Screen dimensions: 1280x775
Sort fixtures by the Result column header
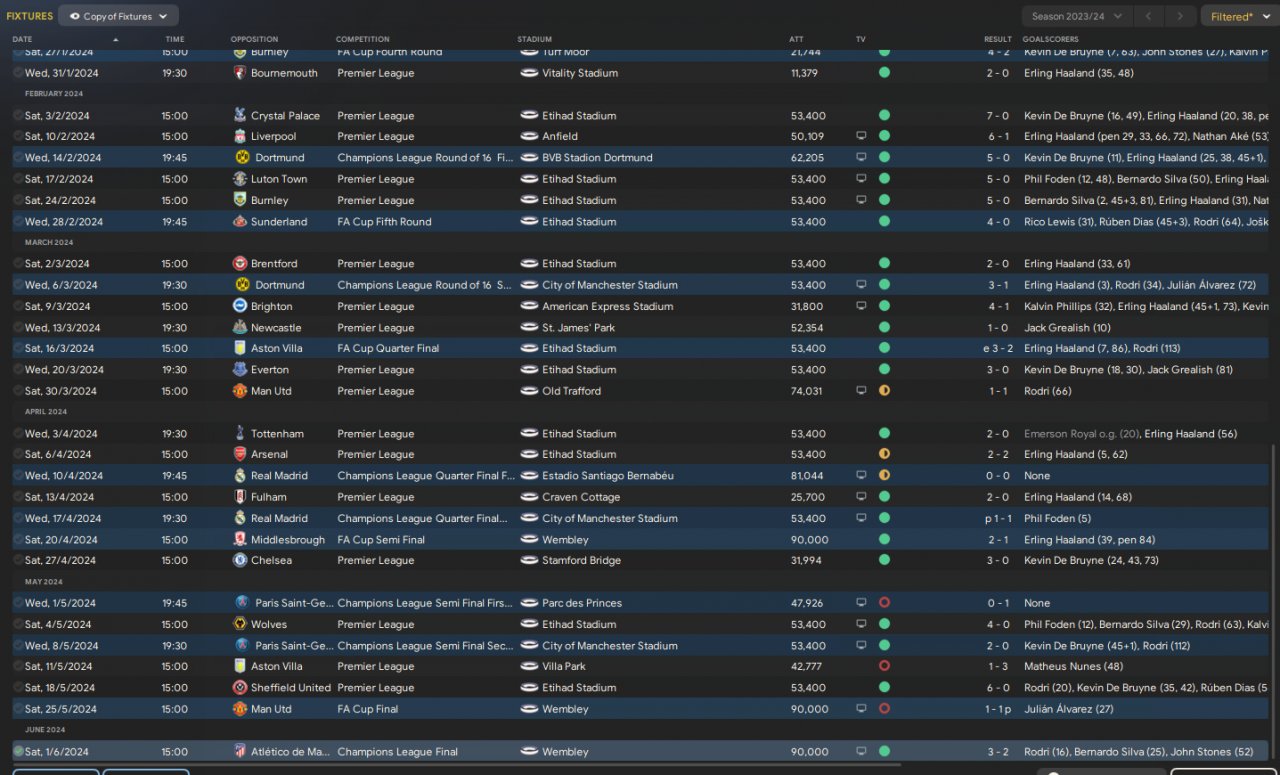coord(998,39)
